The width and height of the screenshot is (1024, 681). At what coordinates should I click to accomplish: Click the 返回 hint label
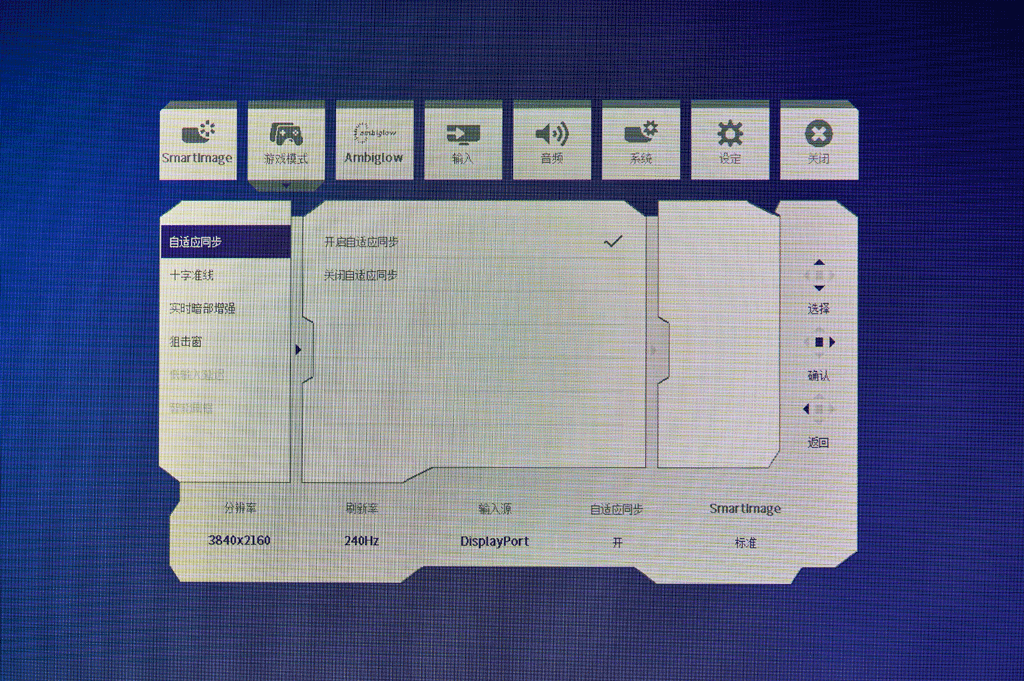(x=819, y=442)
